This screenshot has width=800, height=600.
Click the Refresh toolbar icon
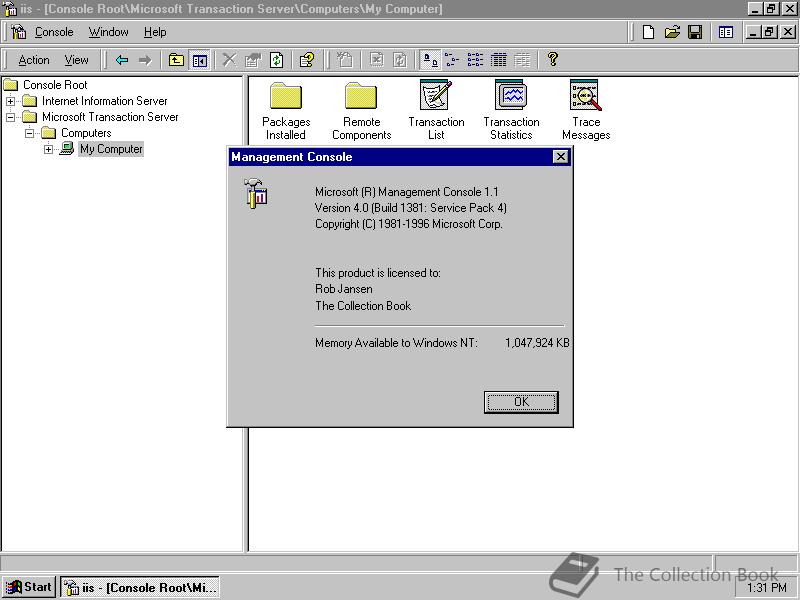pos(276,60)
